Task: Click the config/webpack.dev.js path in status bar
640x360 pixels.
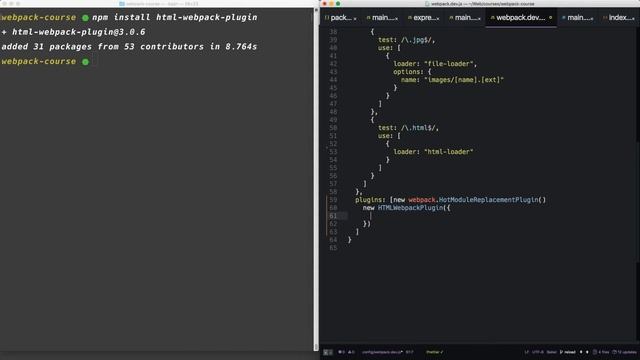Action: coord(382,352)
